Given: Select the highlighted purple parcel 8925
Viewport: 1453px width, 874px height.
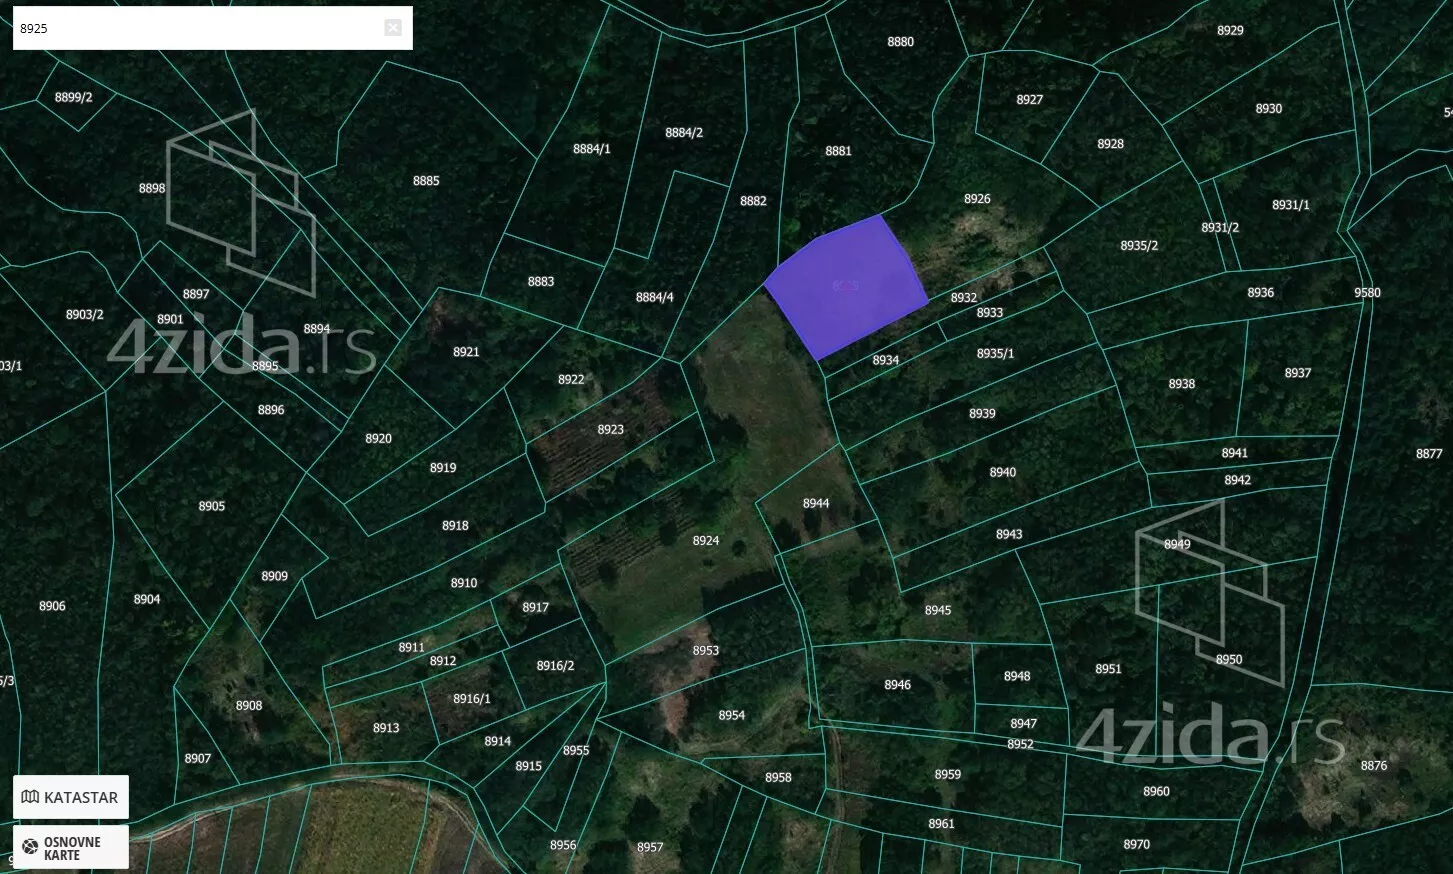Looking at the screenshot, I should [846, 286].
